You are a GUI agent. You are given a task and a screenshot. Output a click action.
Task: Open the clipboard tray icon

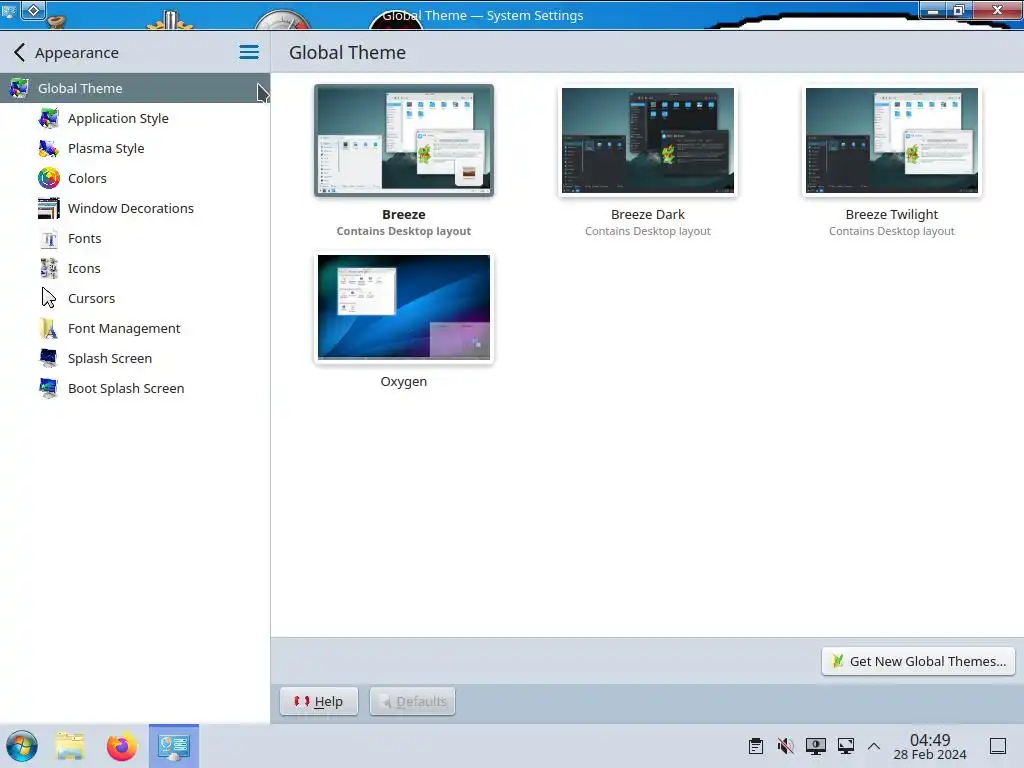[756, 746]
